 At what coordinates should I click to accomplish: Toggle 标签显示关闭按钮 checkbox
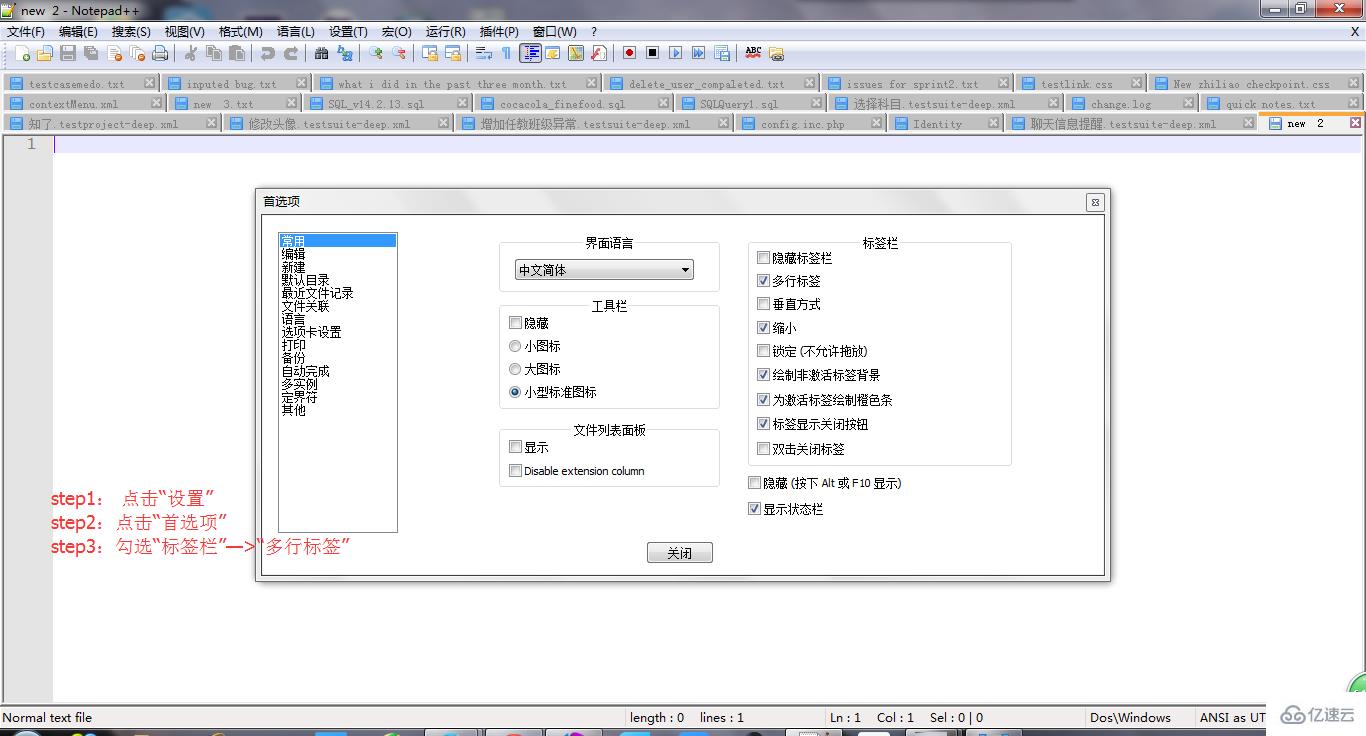pos(764,424)
